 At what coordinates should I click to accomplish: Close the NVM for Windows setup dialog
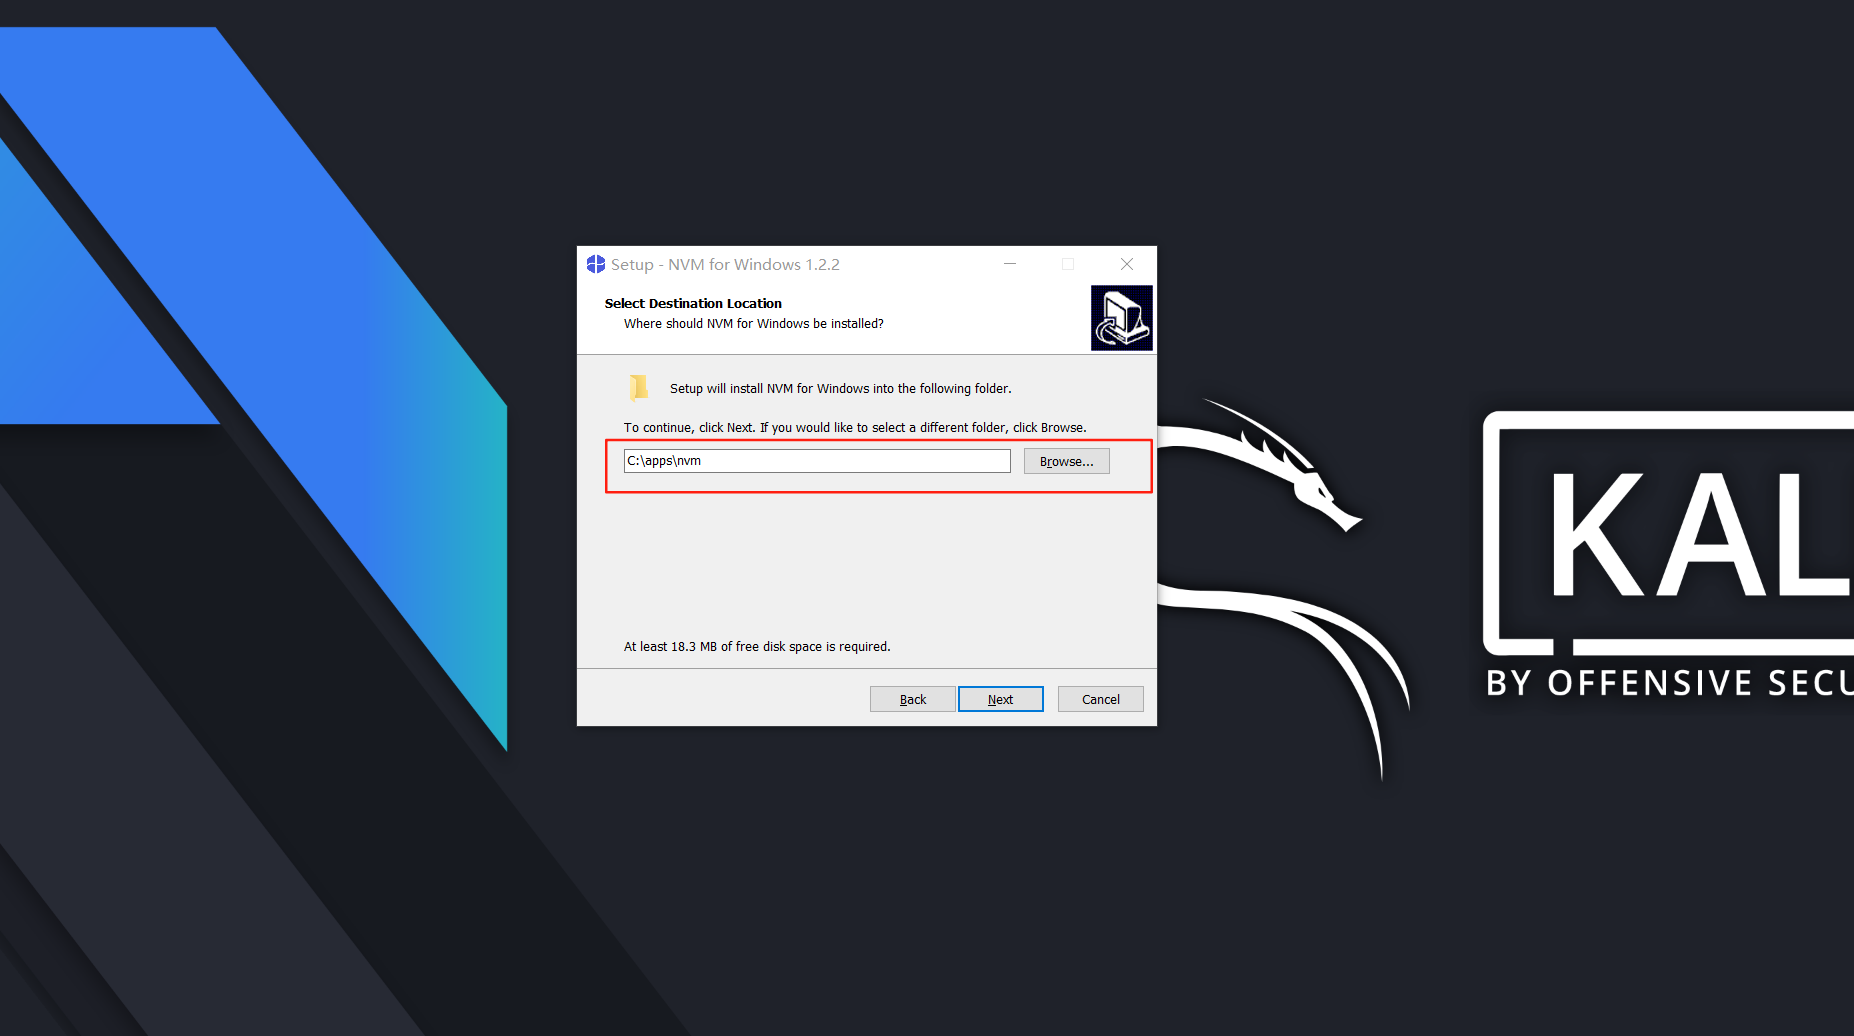point(1127,264)
